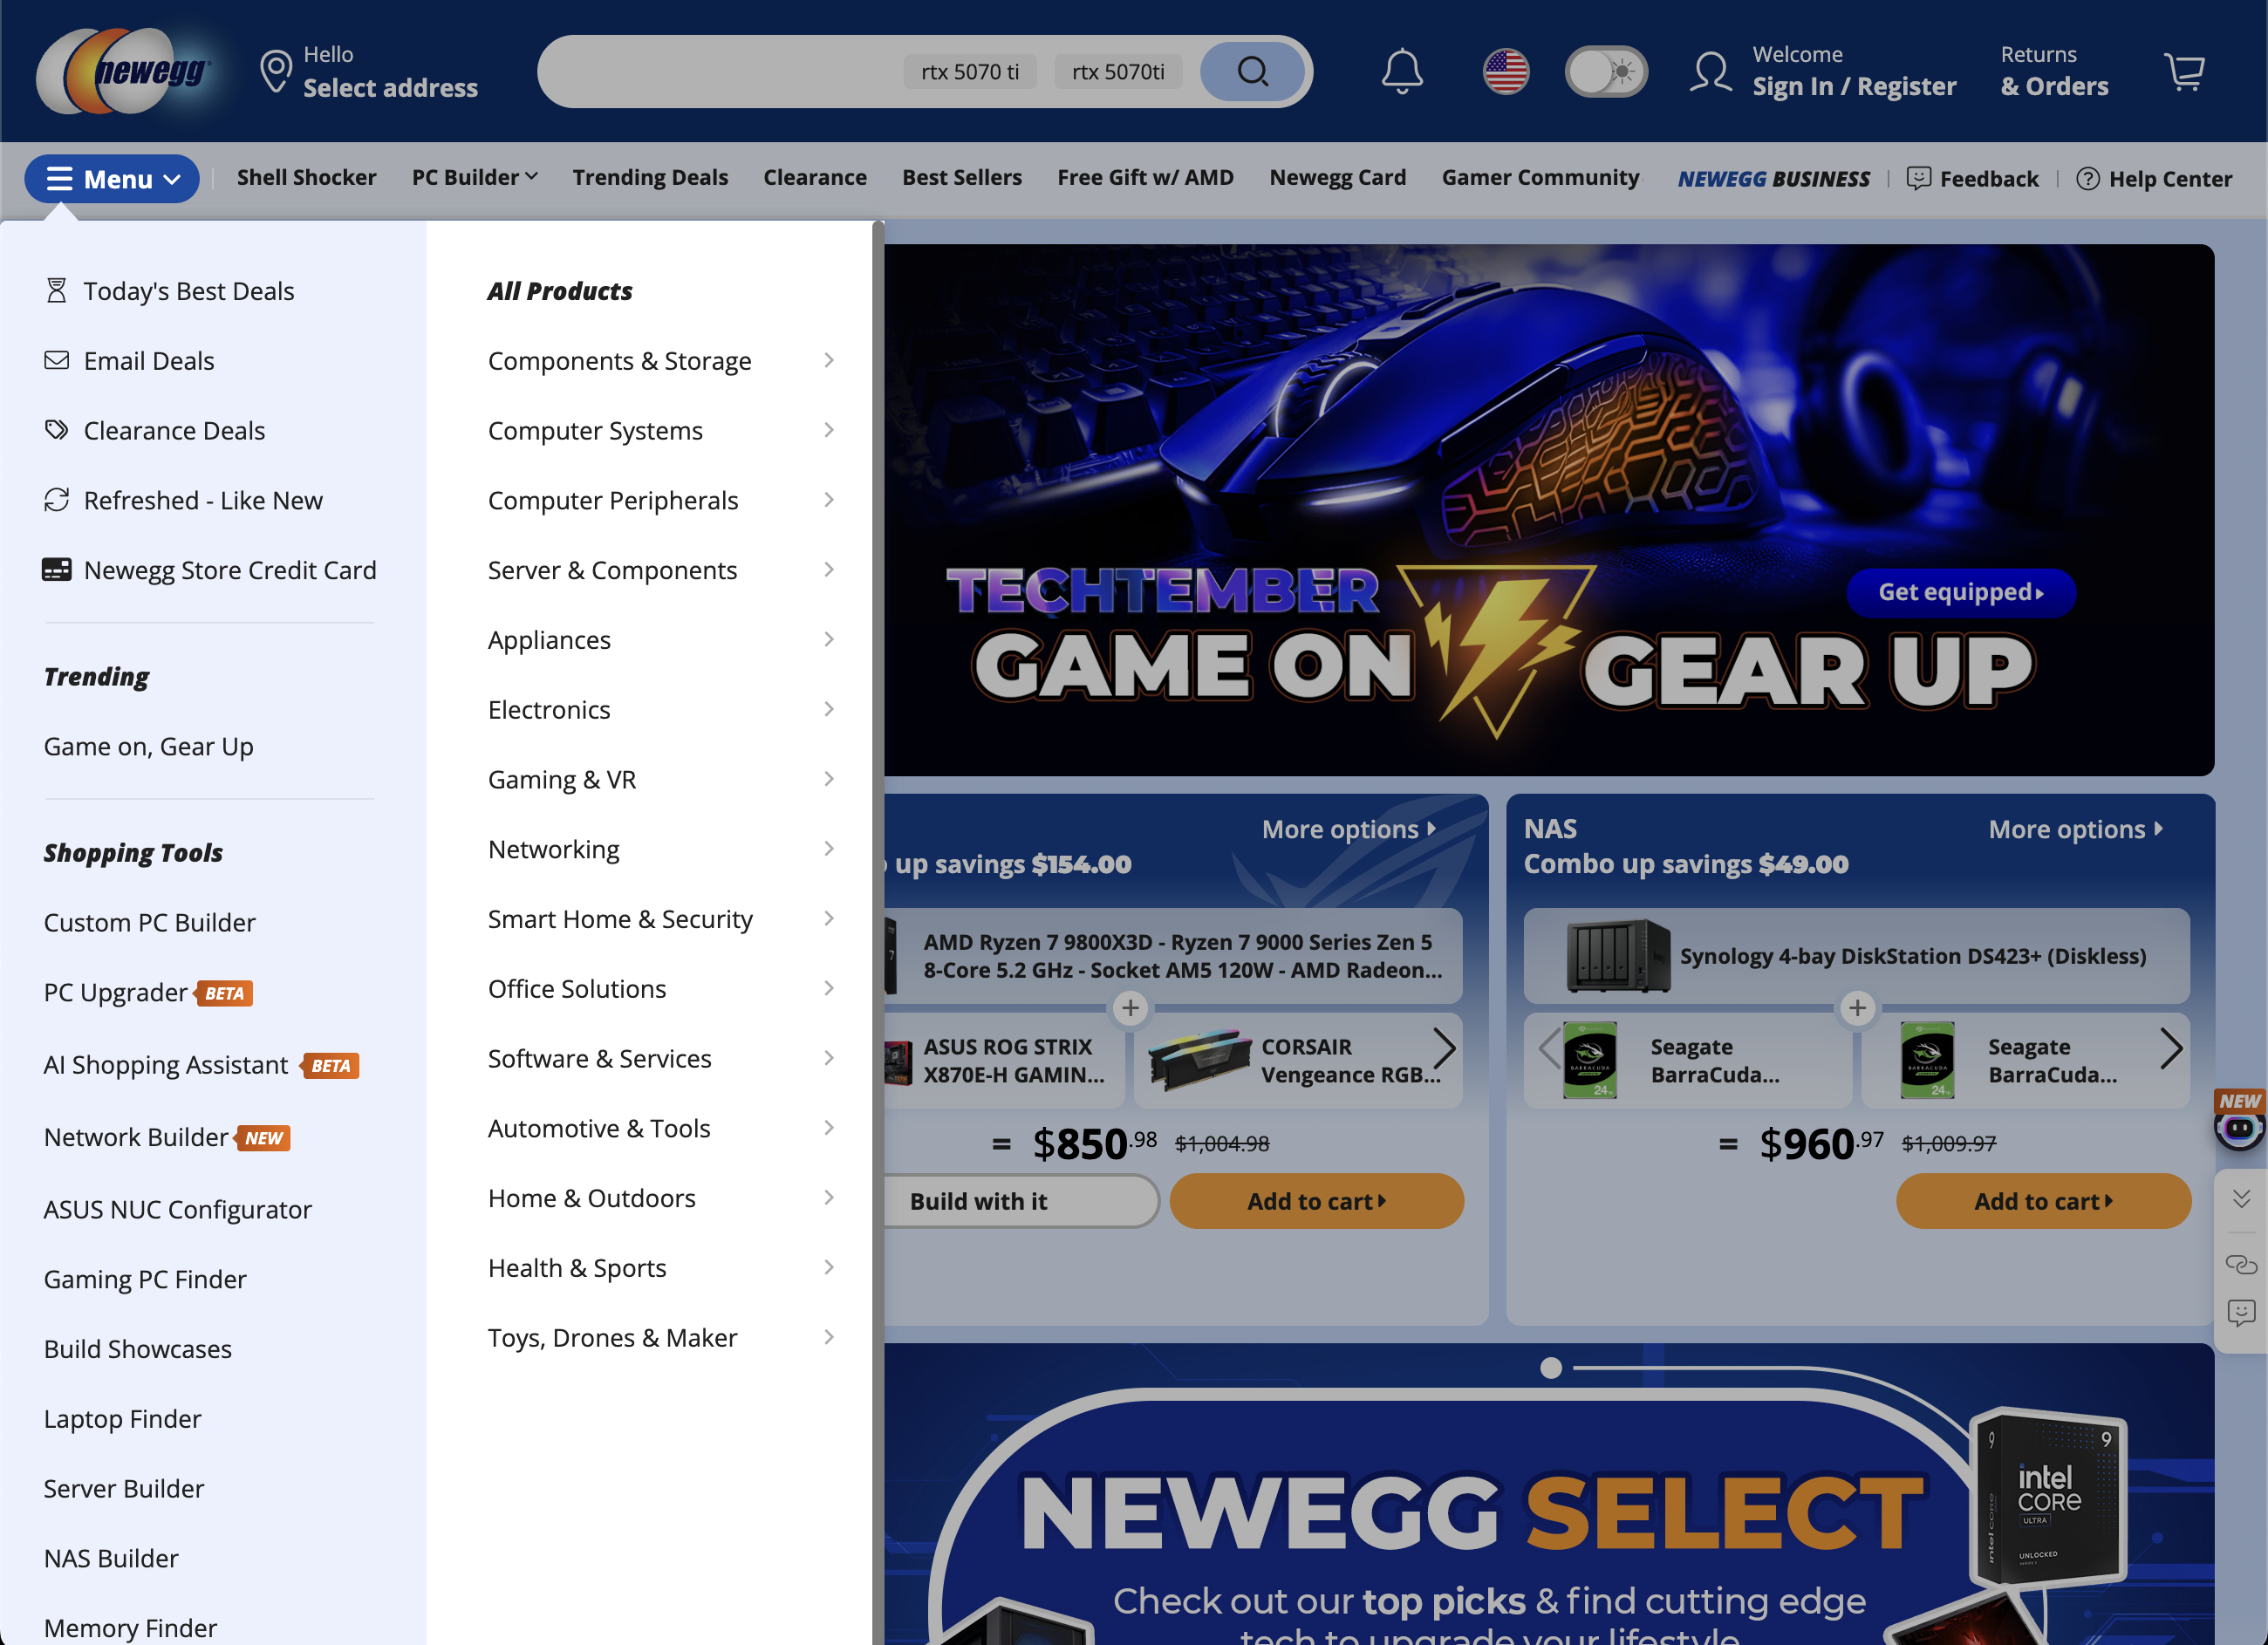Click the US flag country selector icon
The height and width of the screenshot is (1645, 2268).
click(x=1506, y=71)
